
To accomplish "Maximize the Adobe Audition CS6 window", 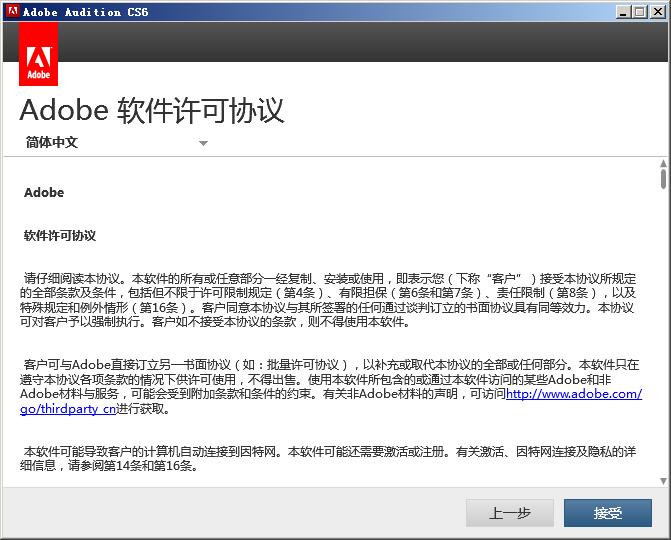I will tap(640, 12).
